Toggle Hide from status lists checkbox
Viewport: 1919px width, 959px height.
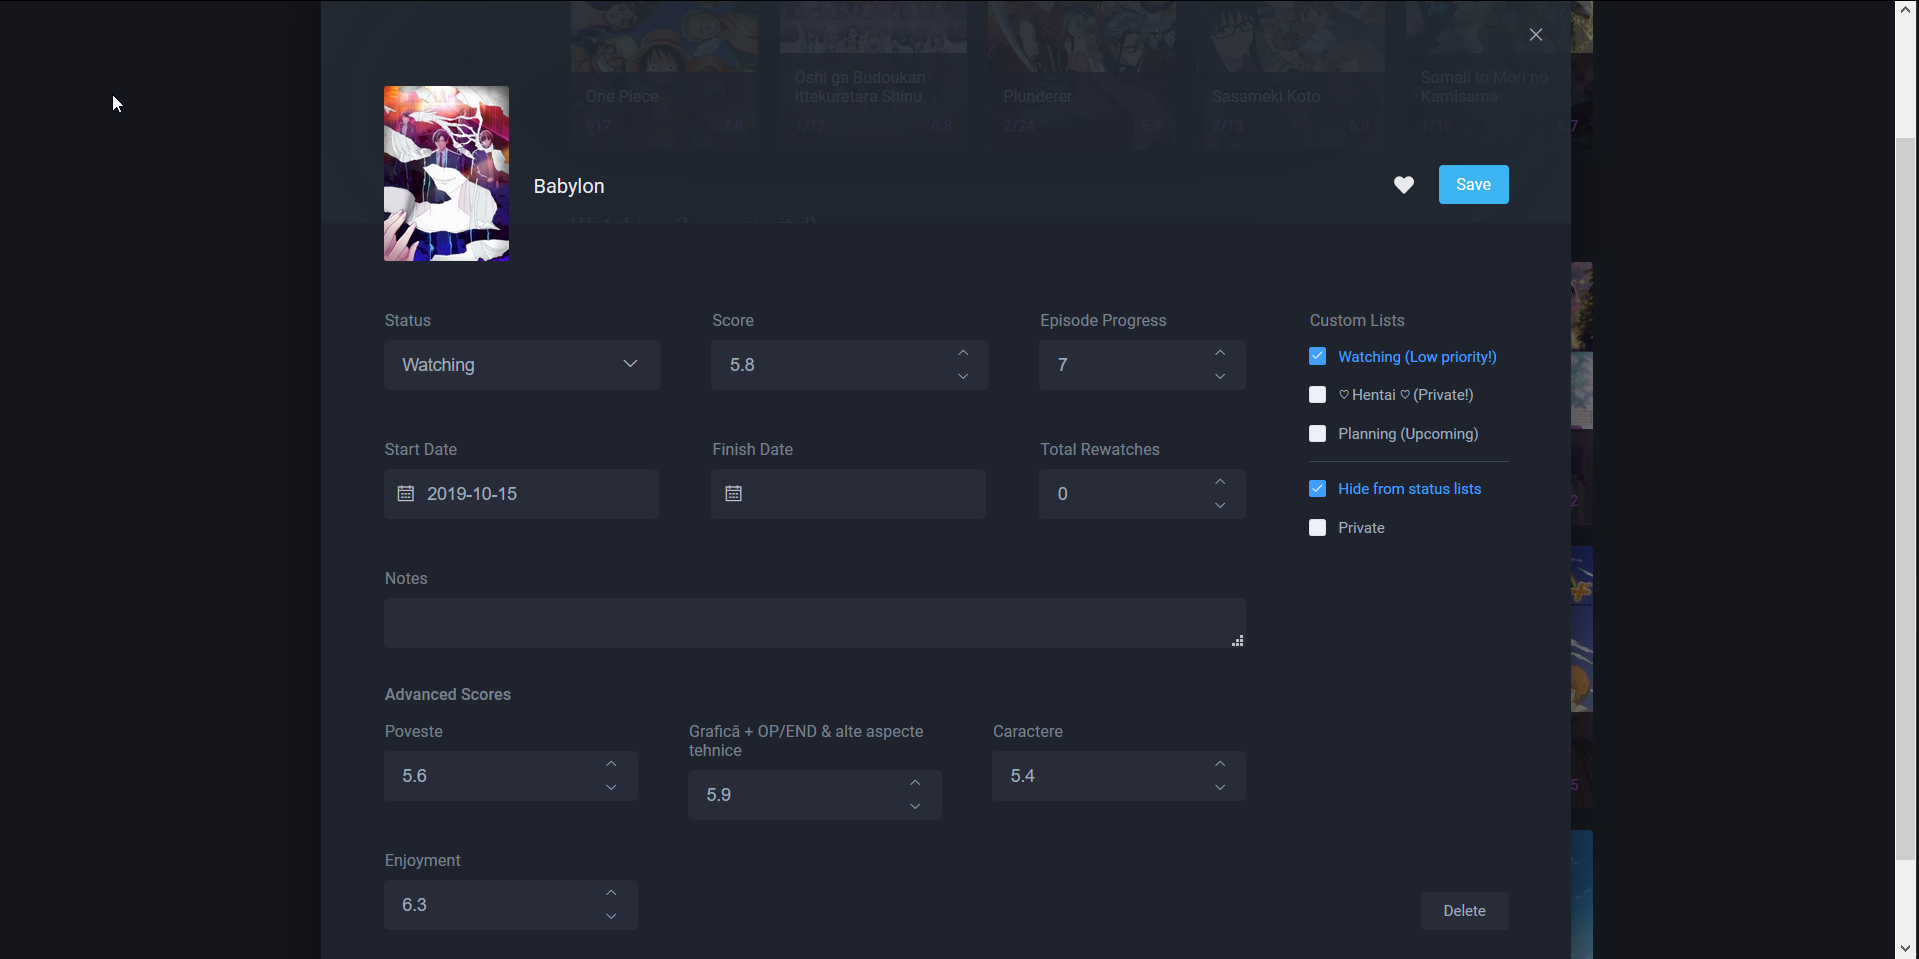click(x=1318, y=489)
